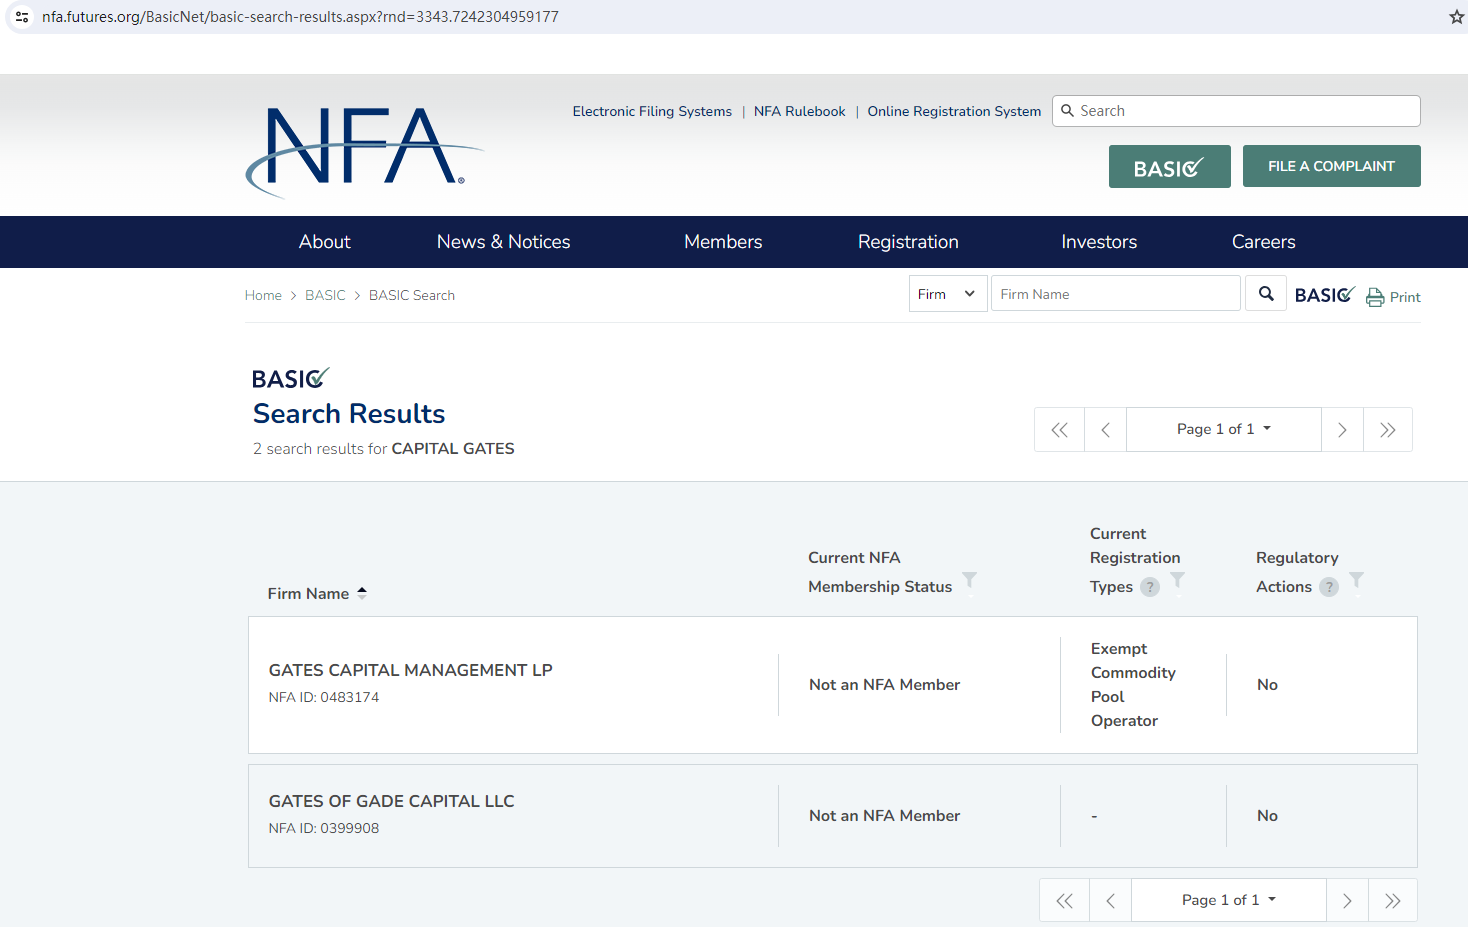Open Registration Types help question mark
Viewport: 1468px width, 927px height.
coord(1150,587)
